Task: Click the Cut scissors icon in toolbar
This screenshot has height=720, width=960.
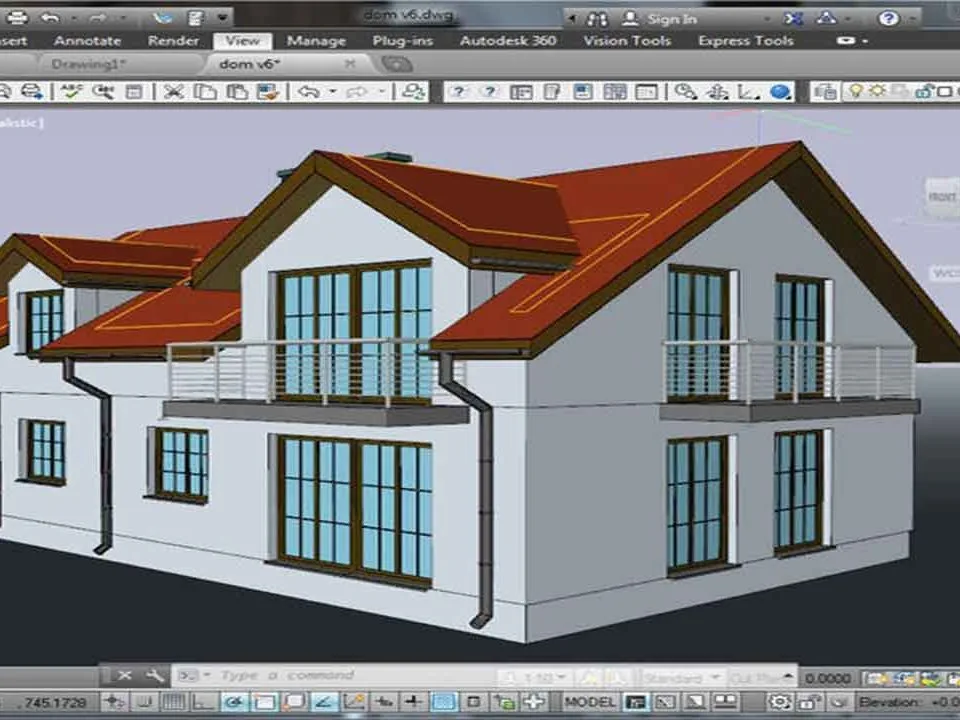Action: tap(174, 92)
